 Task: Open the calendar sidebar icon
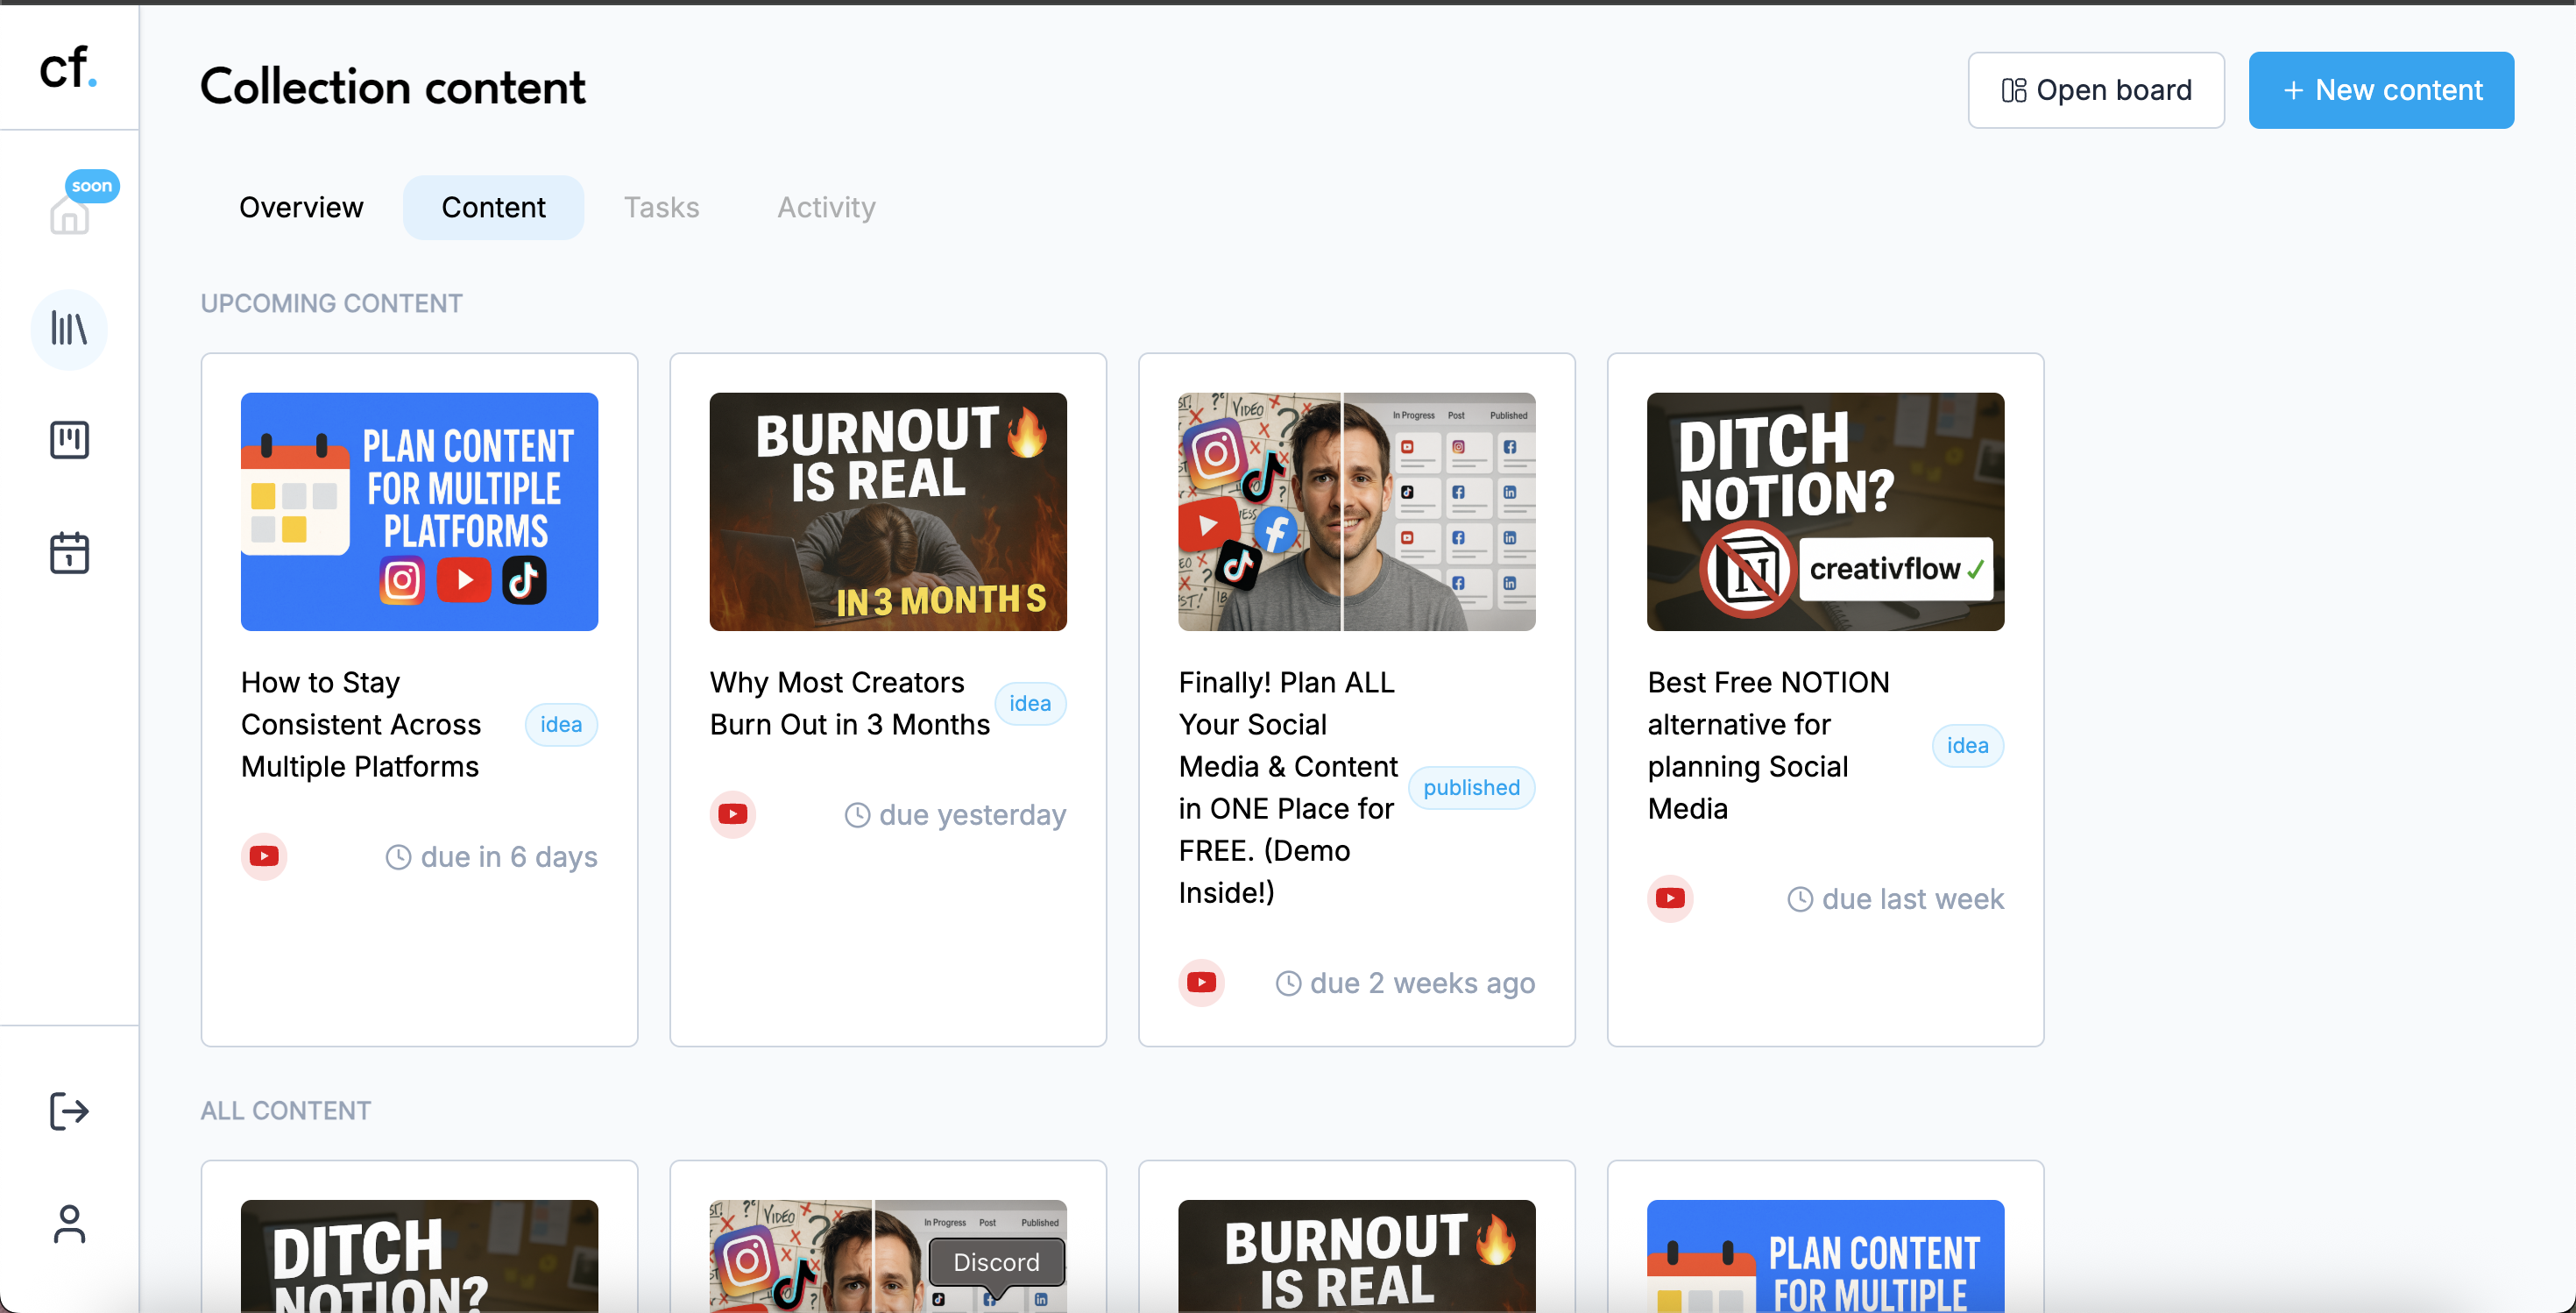pos(69,552)
